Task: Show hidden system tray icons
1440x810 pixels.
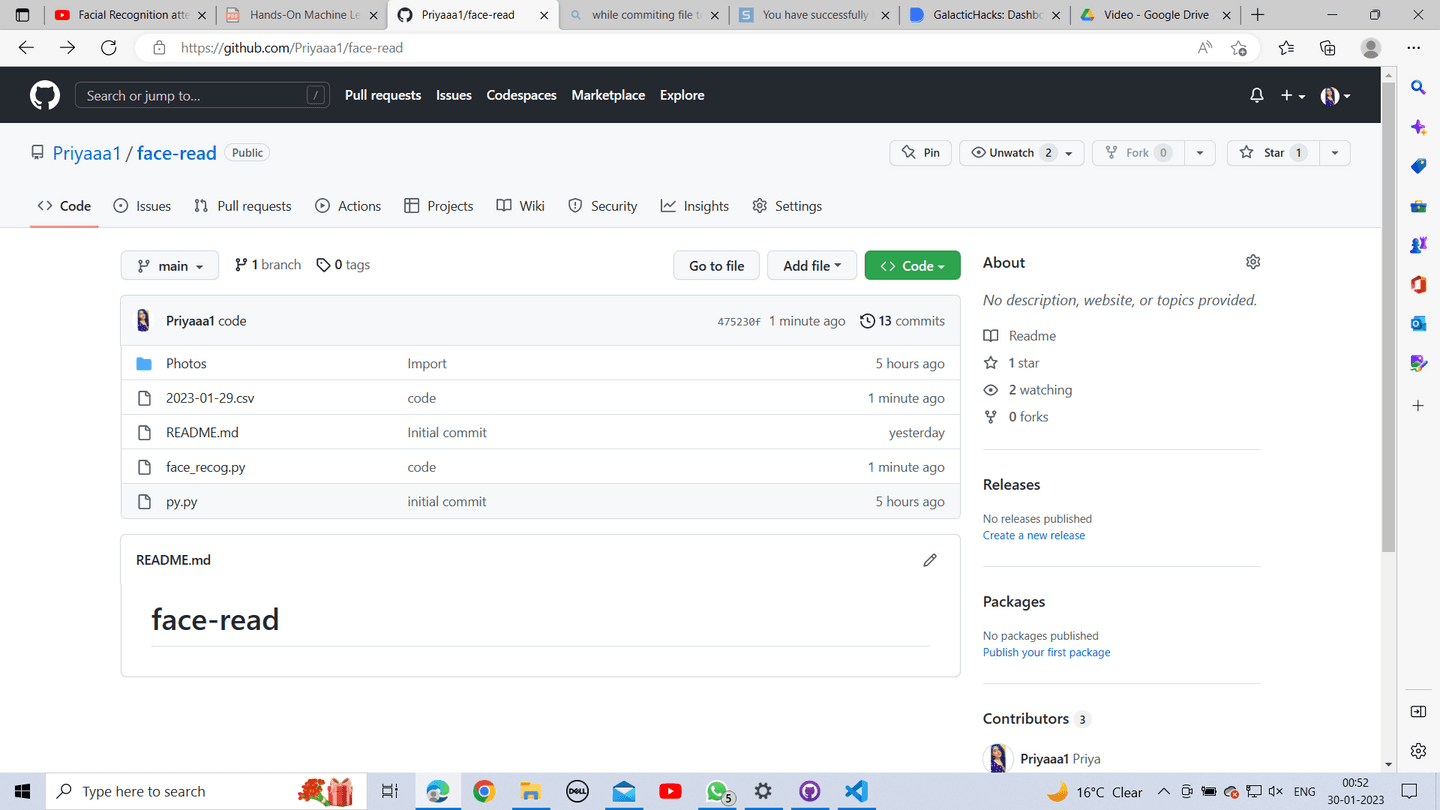Action: point(1164,792)
